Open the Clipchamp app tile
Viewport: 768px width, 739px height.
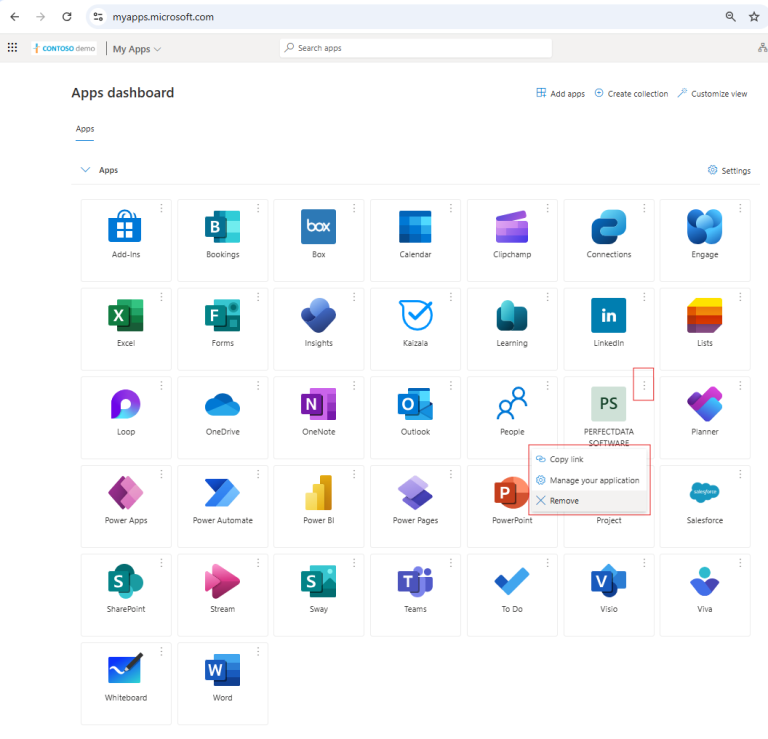pyautogui.click(x=511, y=228)
